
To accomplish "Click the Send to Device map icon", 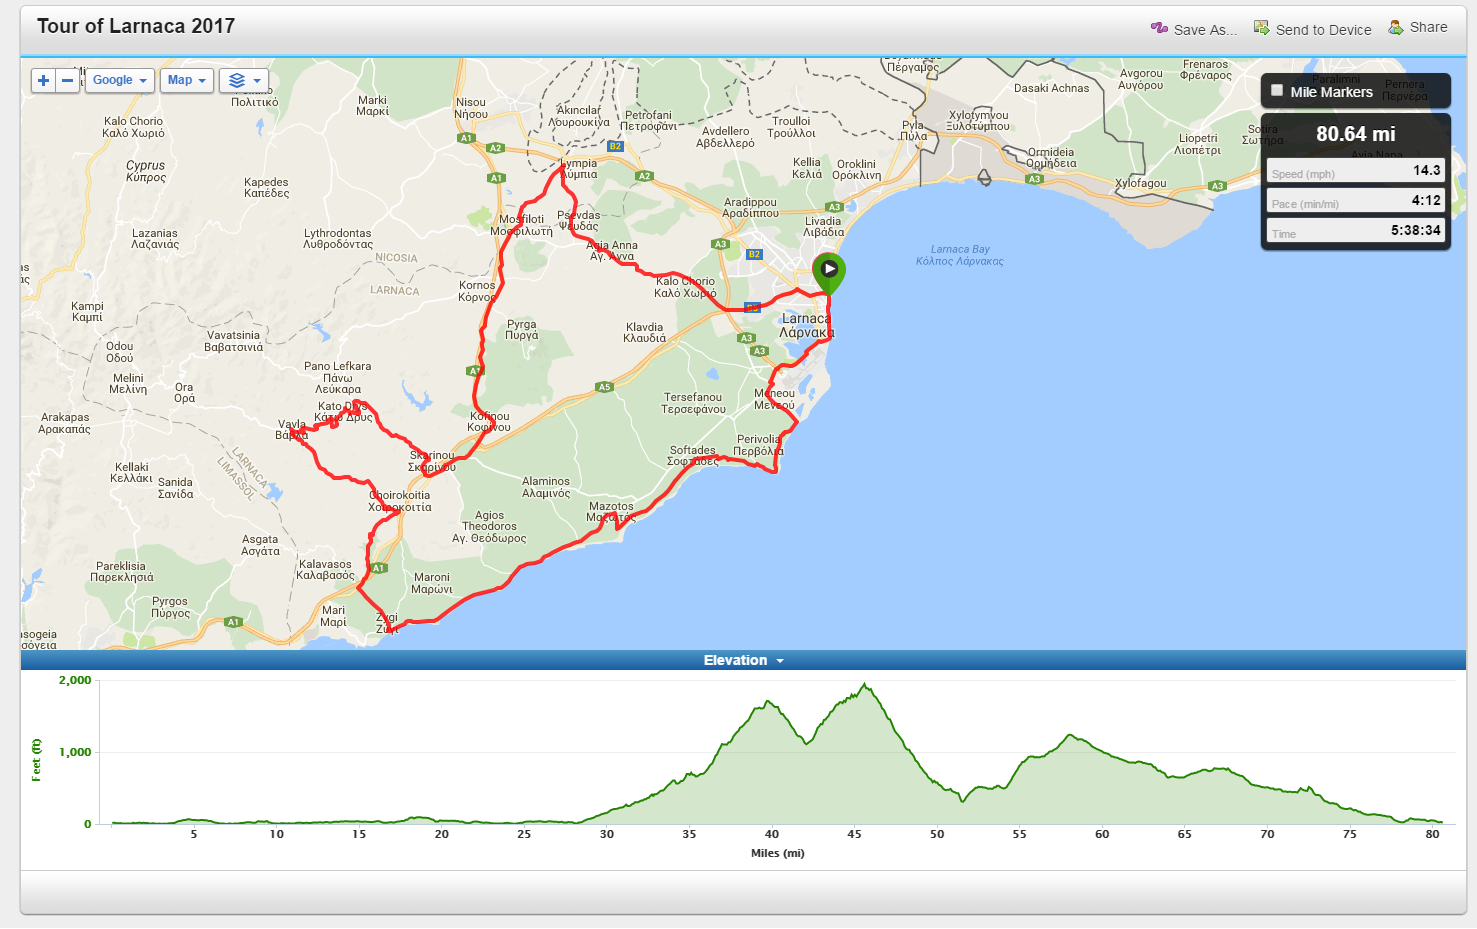I will click(x=1262, y=29).
